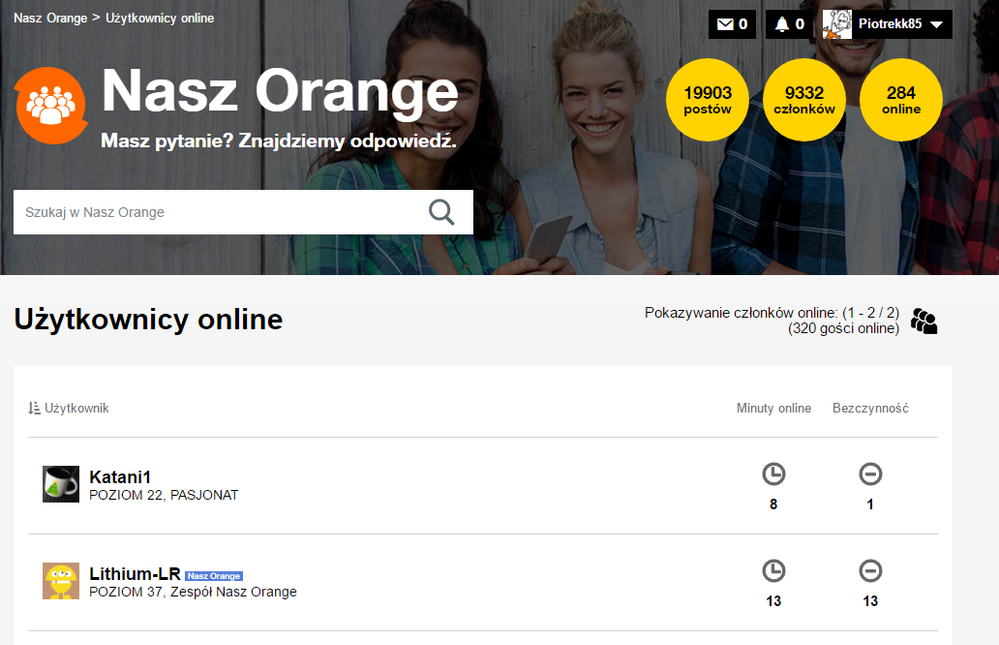
Task: Click the 9332 członków yellow circle
Action: [x=804, y=100]
